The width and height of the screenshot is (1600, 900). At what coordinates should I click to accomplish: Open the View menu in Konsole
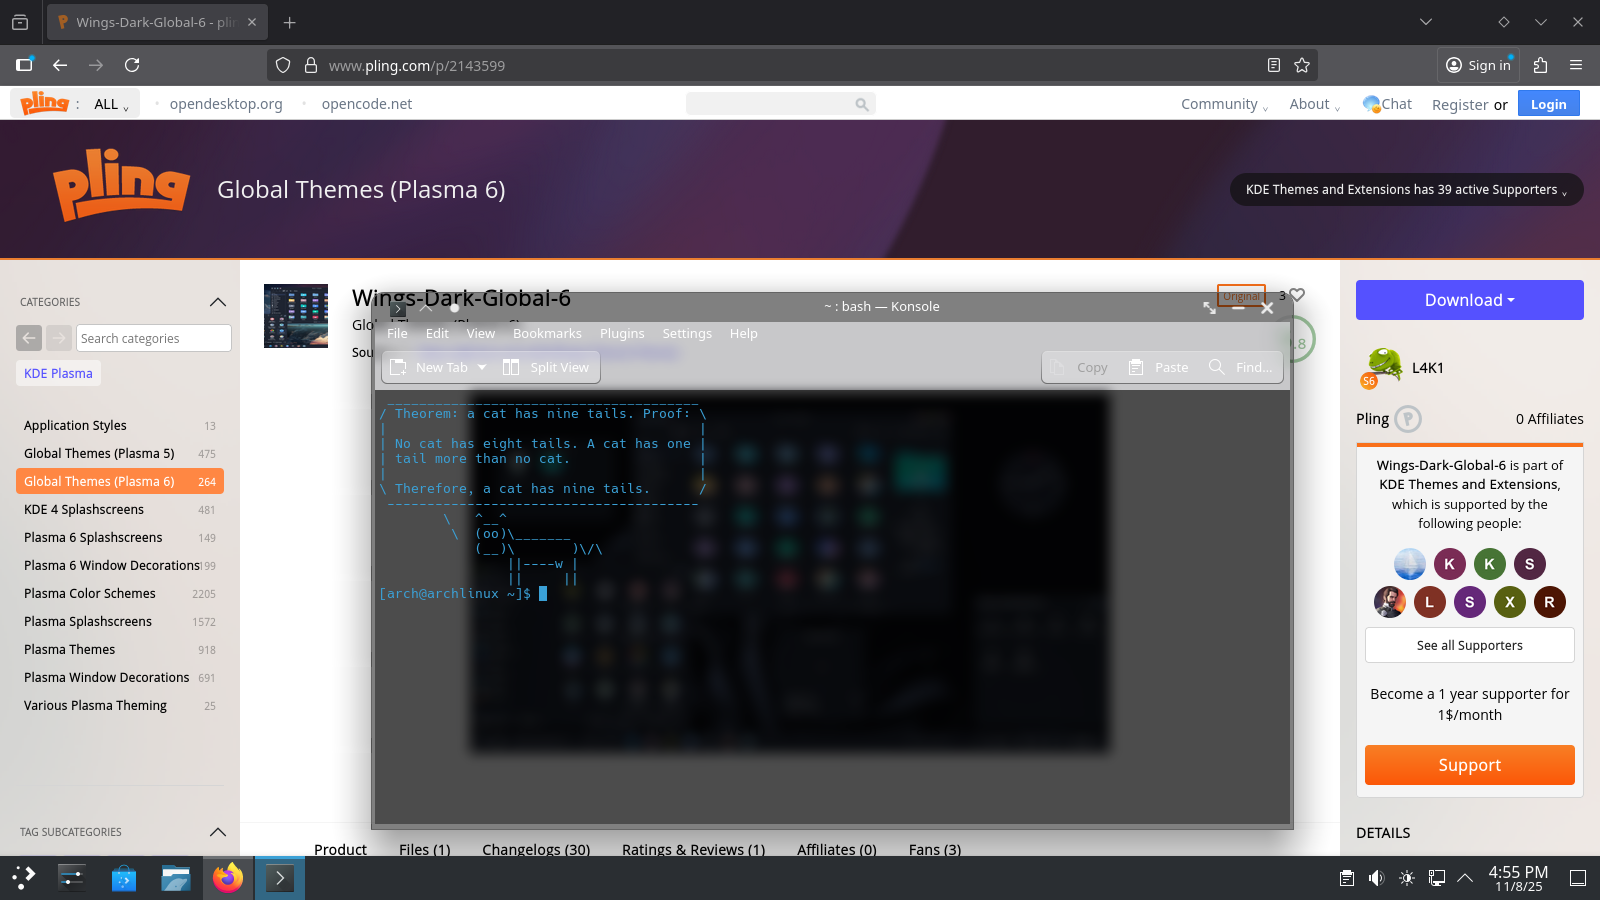[481, 334]
